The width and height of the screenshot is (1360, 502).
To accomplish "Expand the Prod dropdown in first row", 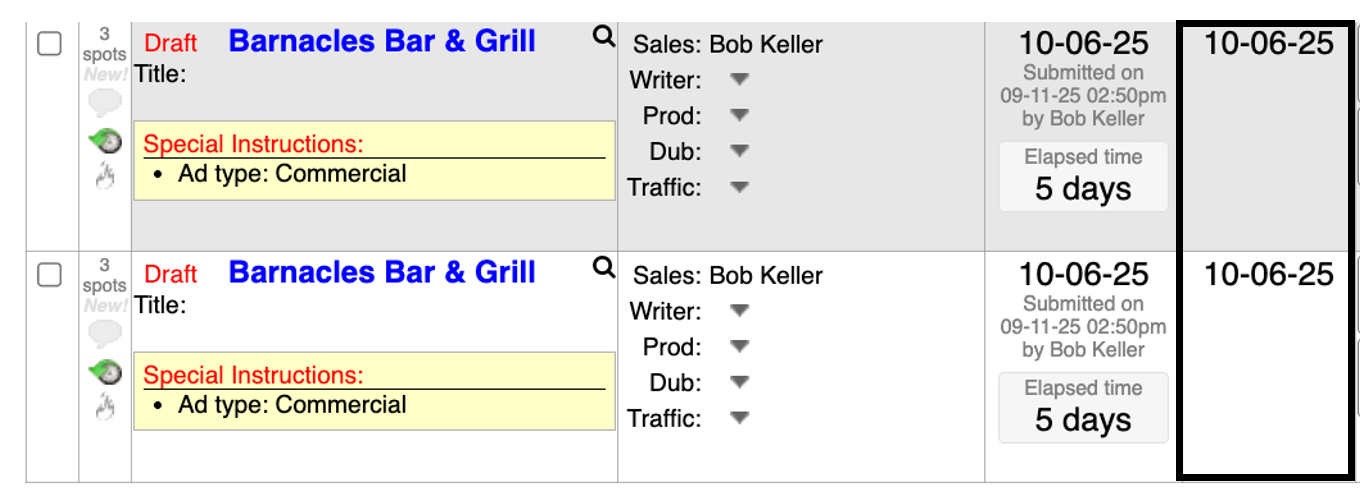I will point(739,115).
